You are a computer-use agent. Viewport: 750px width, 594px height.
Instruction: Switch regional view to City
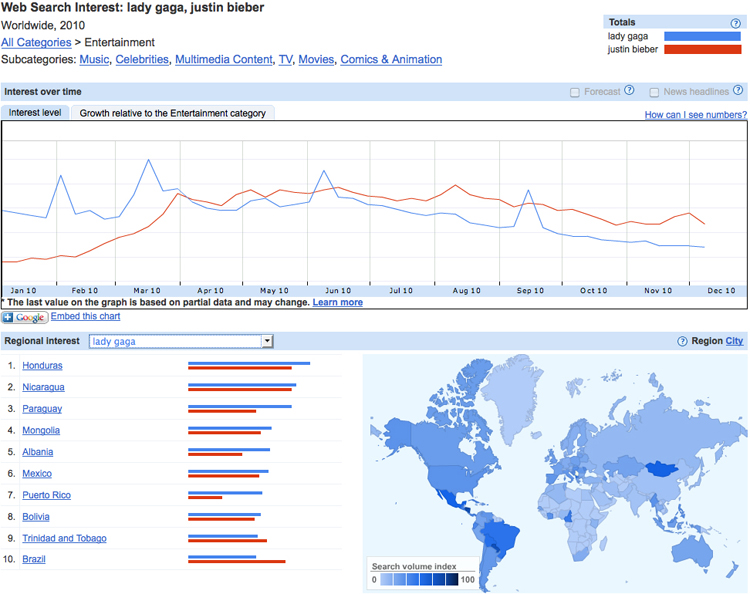(734, 341)
